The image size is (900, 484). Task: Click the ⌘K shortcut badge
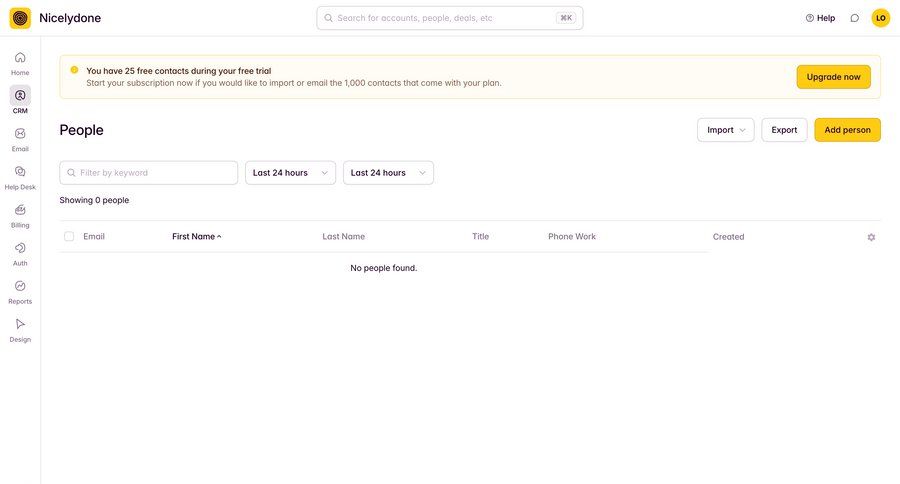(x=565, y=18)
